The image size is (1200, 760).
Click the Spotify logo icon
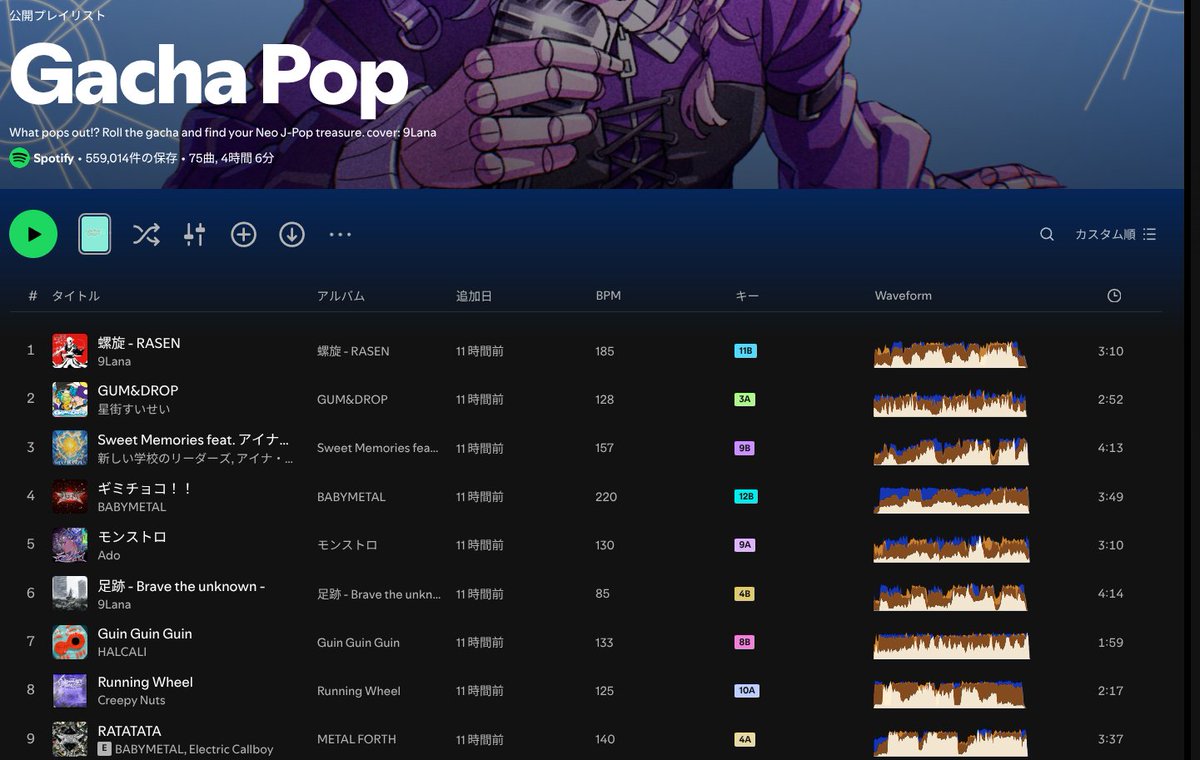click(x=19, y=158)
